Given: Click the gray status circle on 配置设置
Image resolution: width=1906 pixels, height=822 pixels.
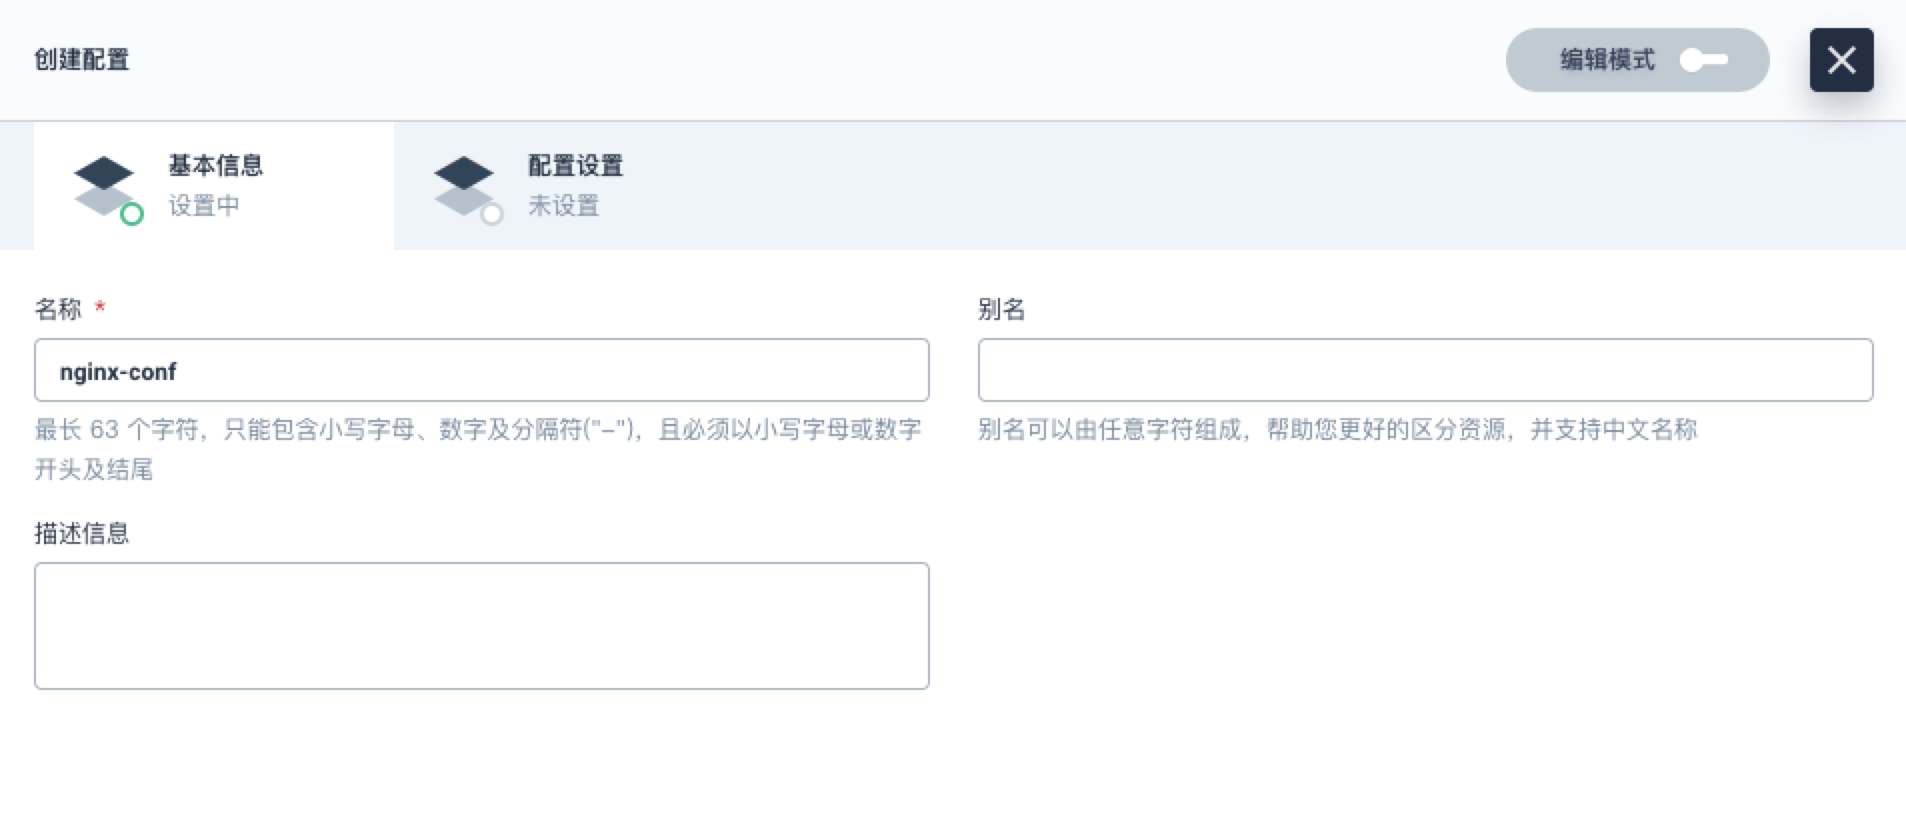Looking at the screenshot, I should 491,214.
